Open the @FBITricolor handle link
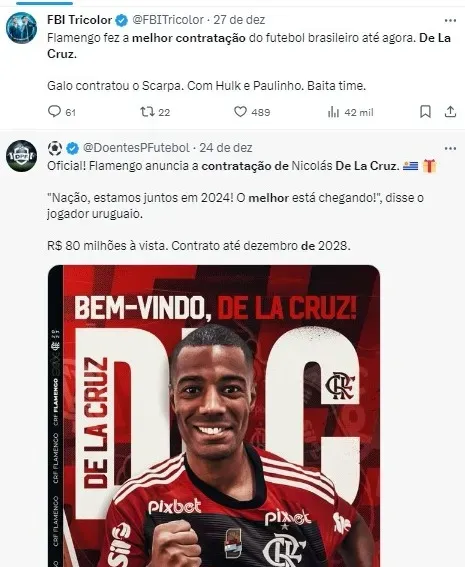This screenshot has height=567, width=465. point(168,20)
